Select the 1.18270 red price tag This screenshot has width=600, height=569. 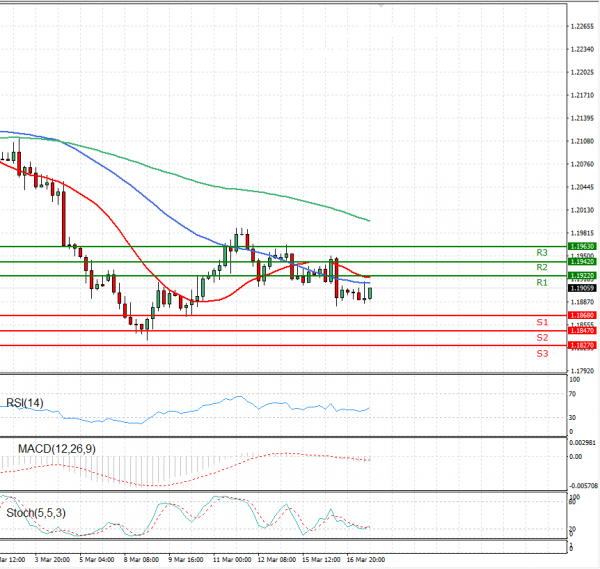(x=582, y=345)
